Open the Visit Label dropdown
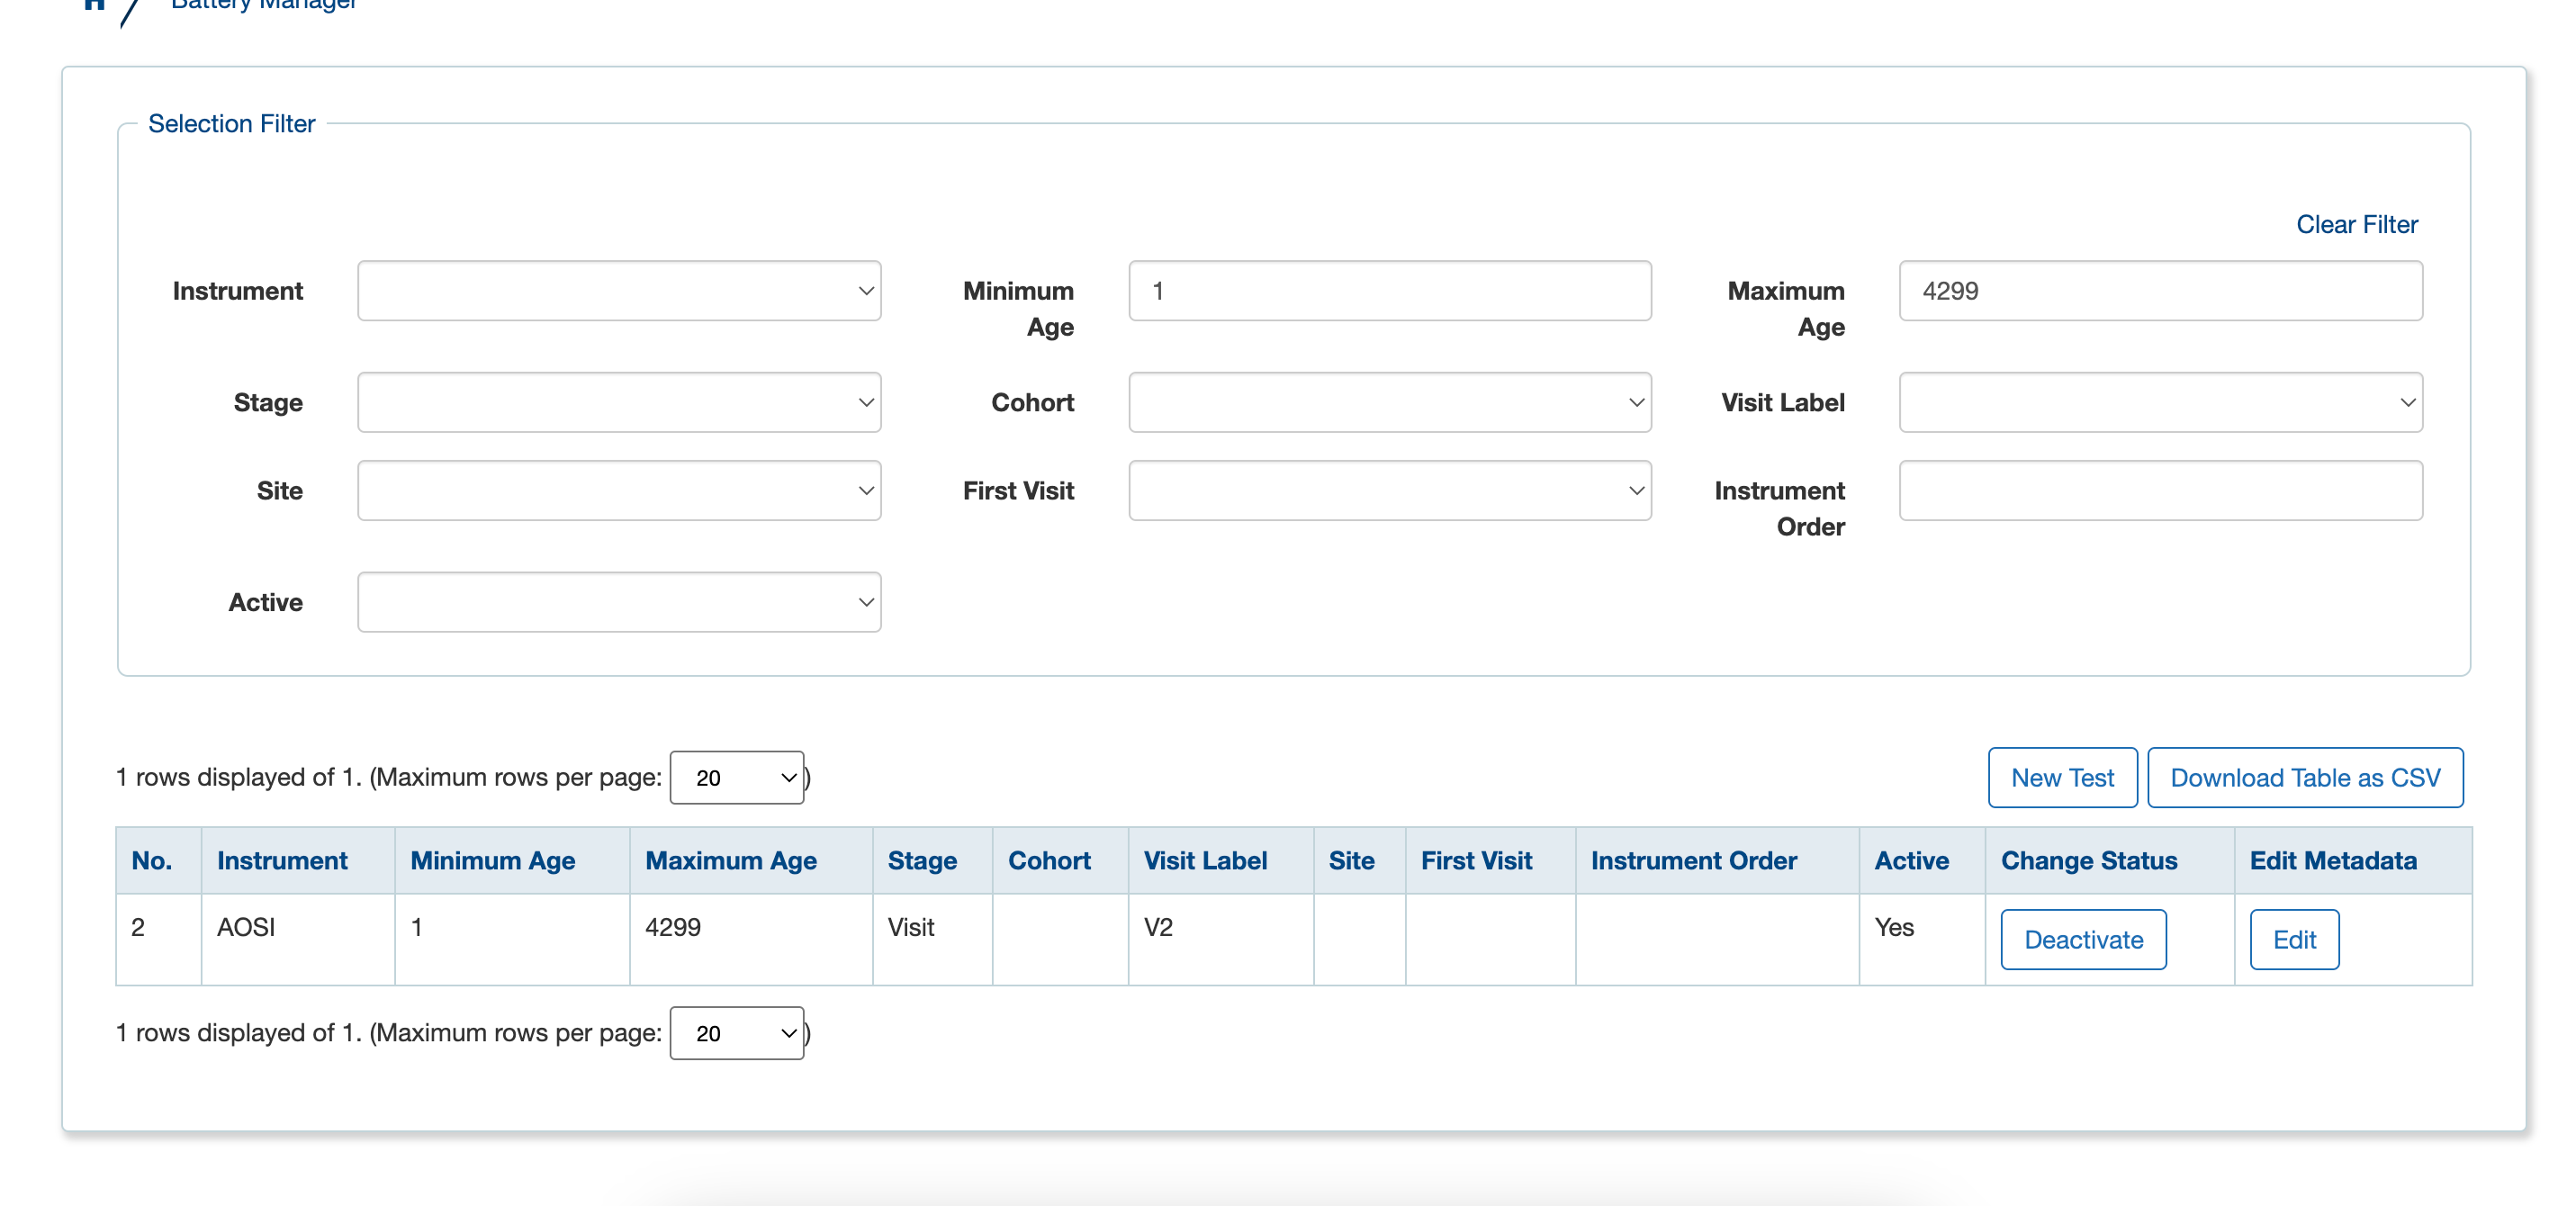Screen dimensions: 2576x1206 (2160, 402)
